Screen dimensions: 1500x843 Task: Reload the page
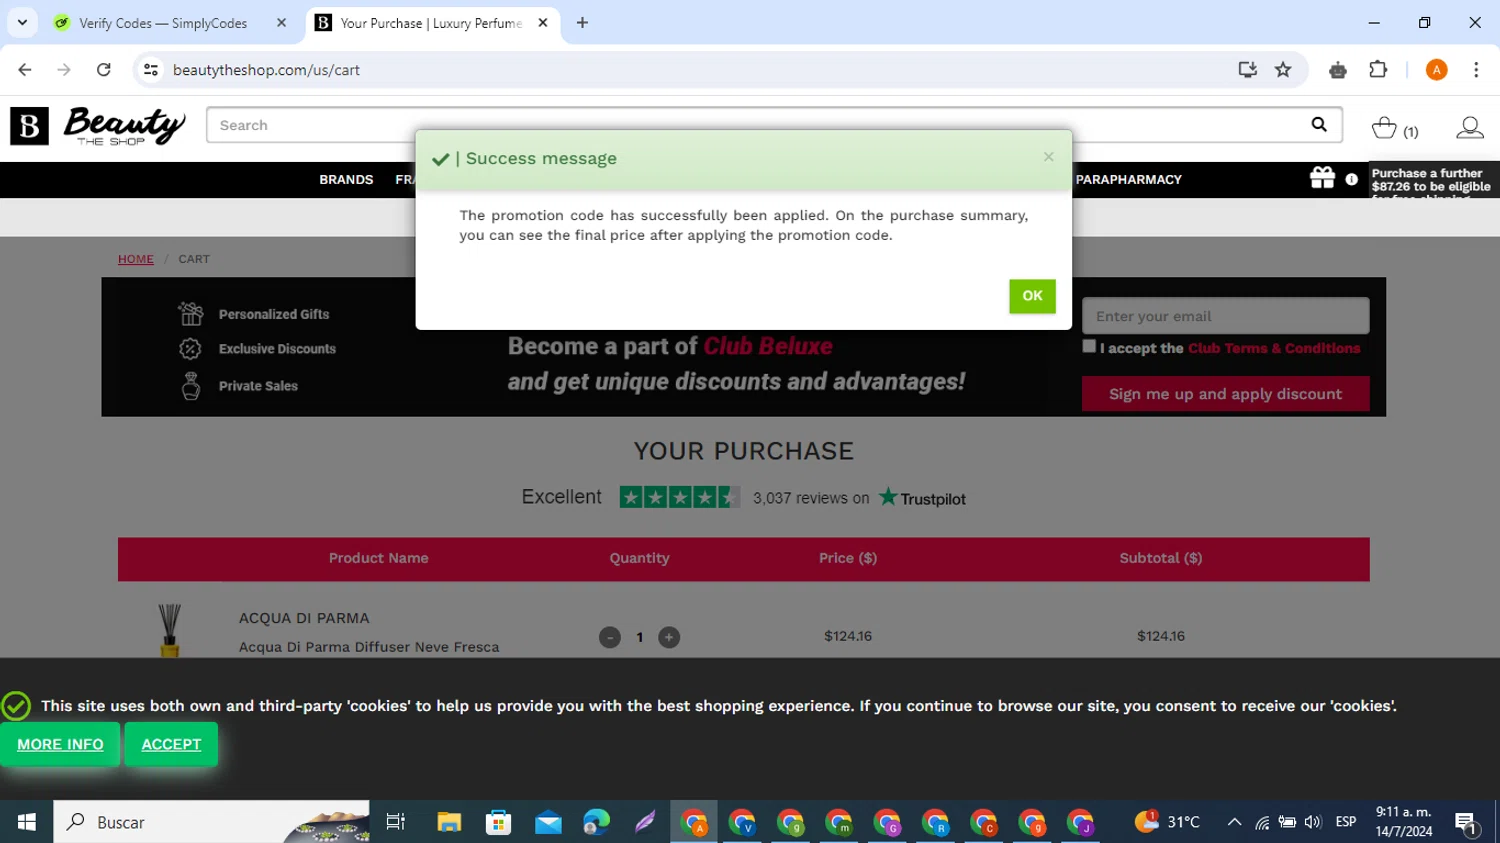103,70
